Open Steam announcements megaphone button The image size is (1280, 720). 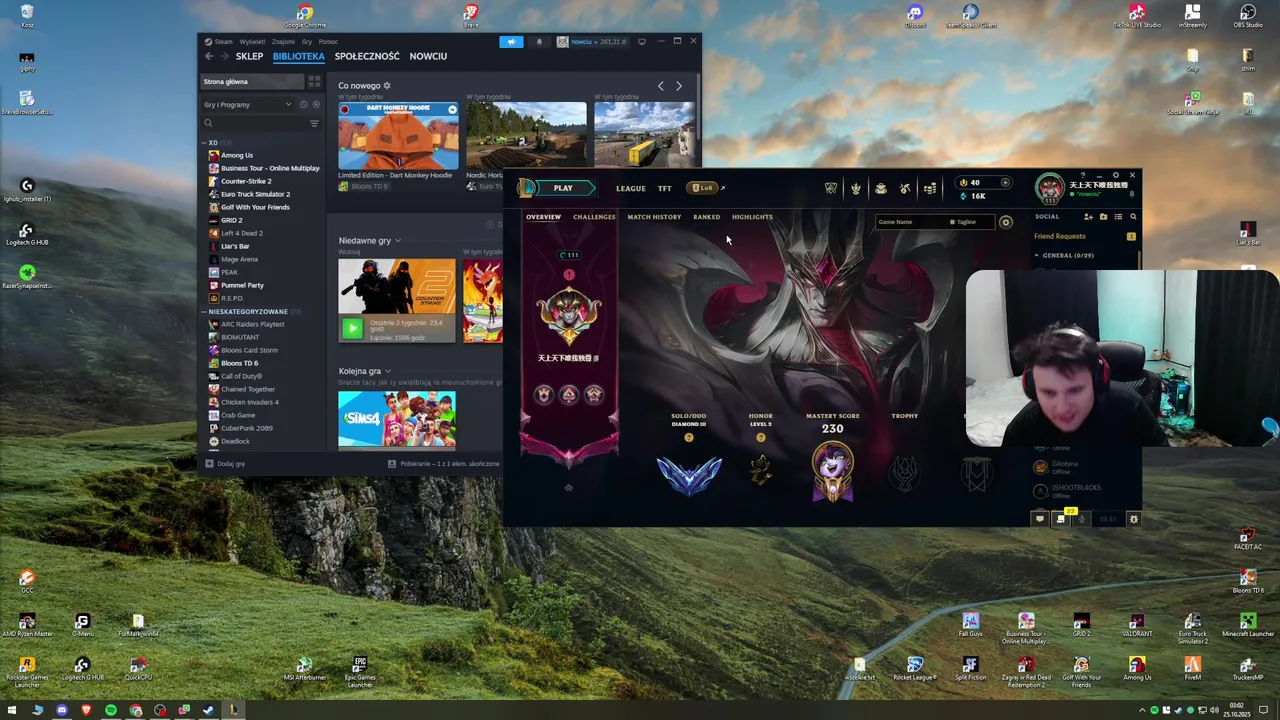[x=511, y=42]
